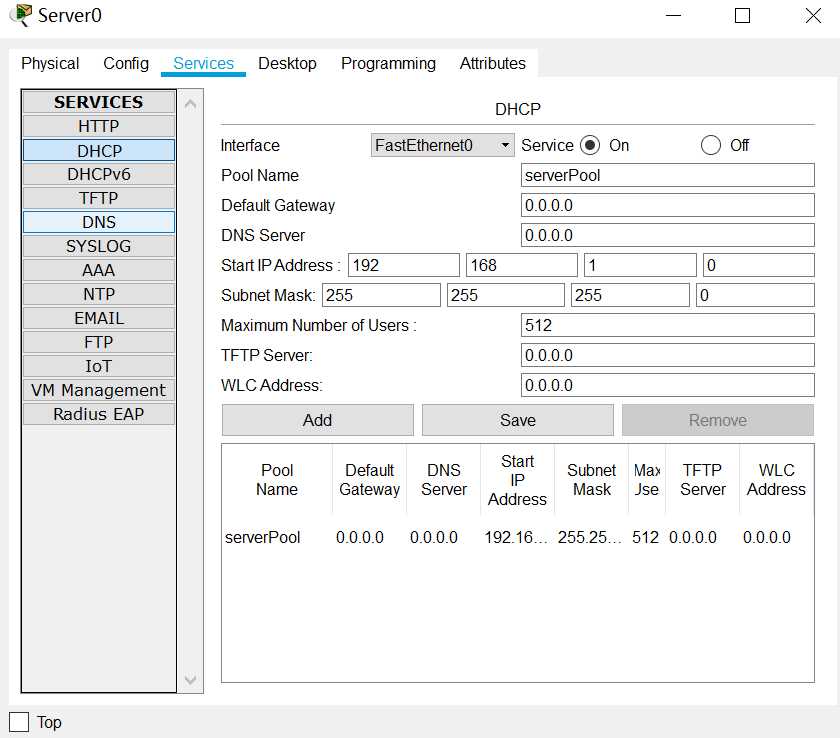Click the services list scroll up arrow
Screen dimensions: 840x738
tap(190, 104)
